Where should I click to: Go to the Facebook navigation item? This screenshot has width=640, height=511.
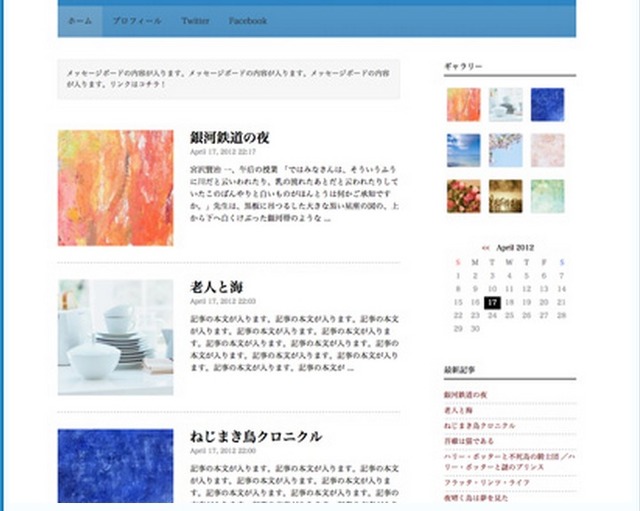tap(248, 21)
